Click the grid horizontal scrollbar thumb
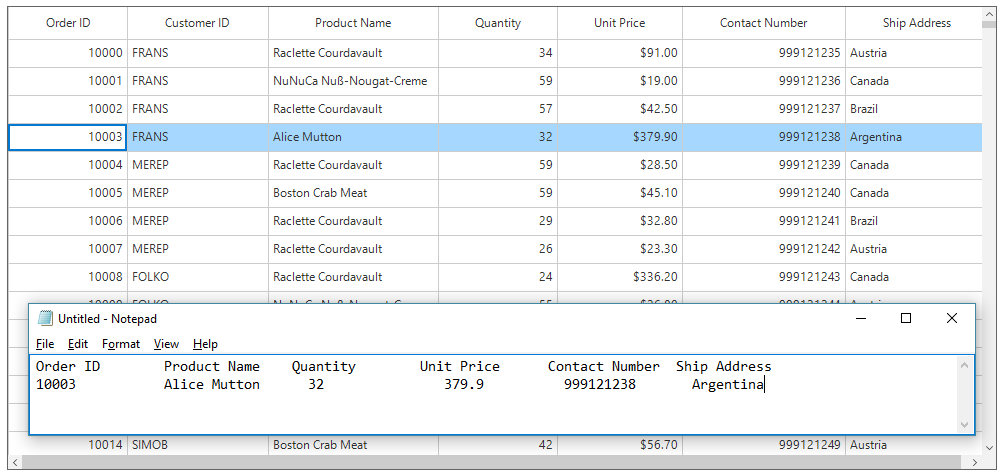This screenshot has width=1000, height=473. click(x=491, y=462)
